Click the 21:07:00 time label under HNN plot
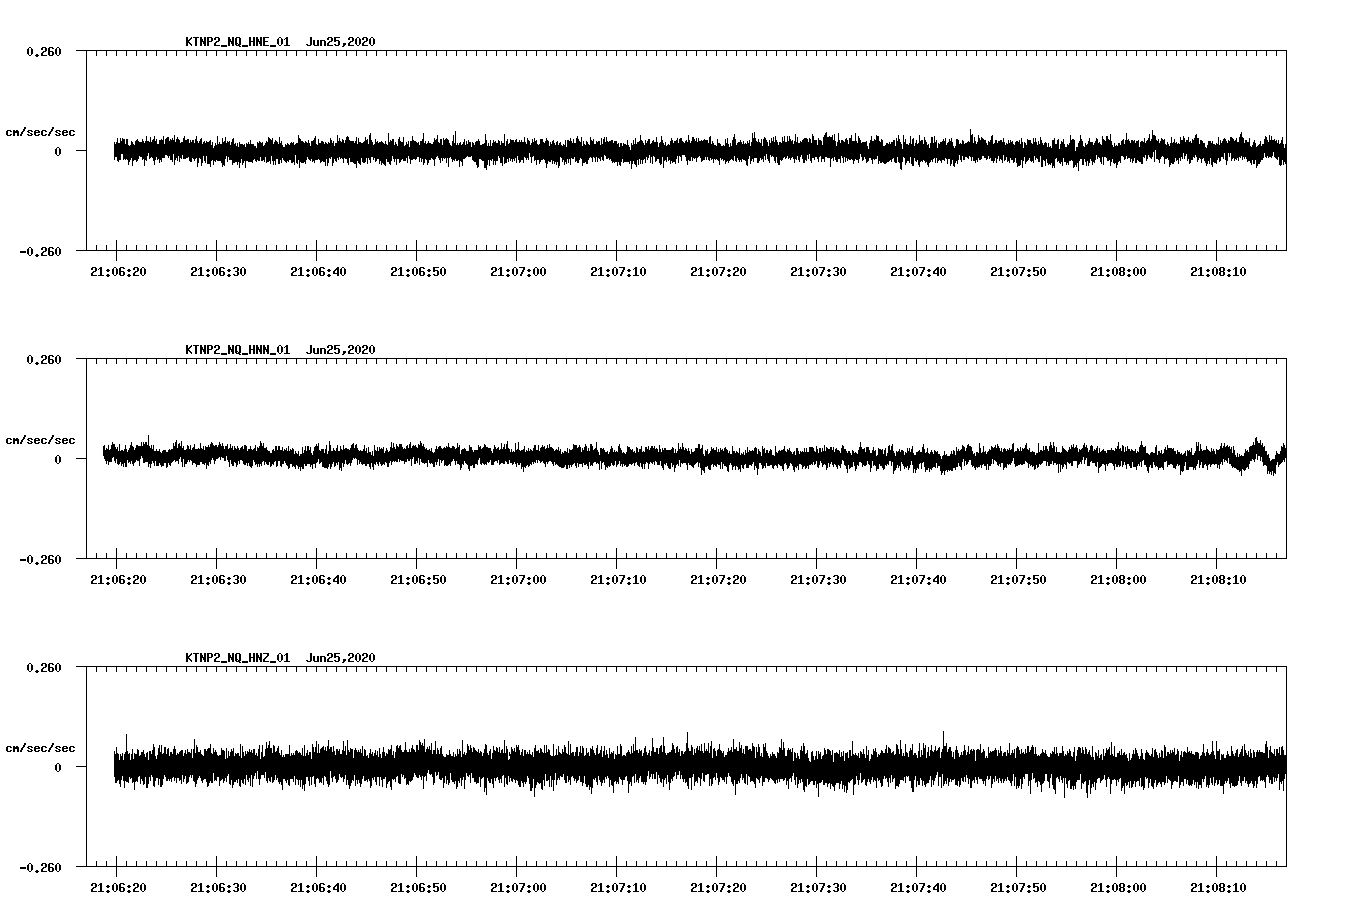The width and height of the screenshot is (1358, 924). 518,580
